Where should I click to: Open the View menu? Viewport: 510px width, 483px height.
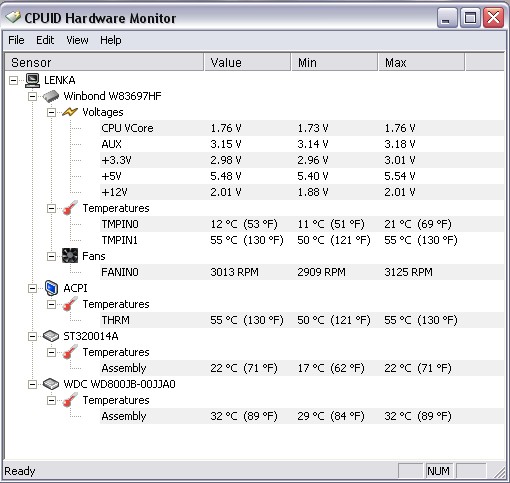click(x=77, y=40)
